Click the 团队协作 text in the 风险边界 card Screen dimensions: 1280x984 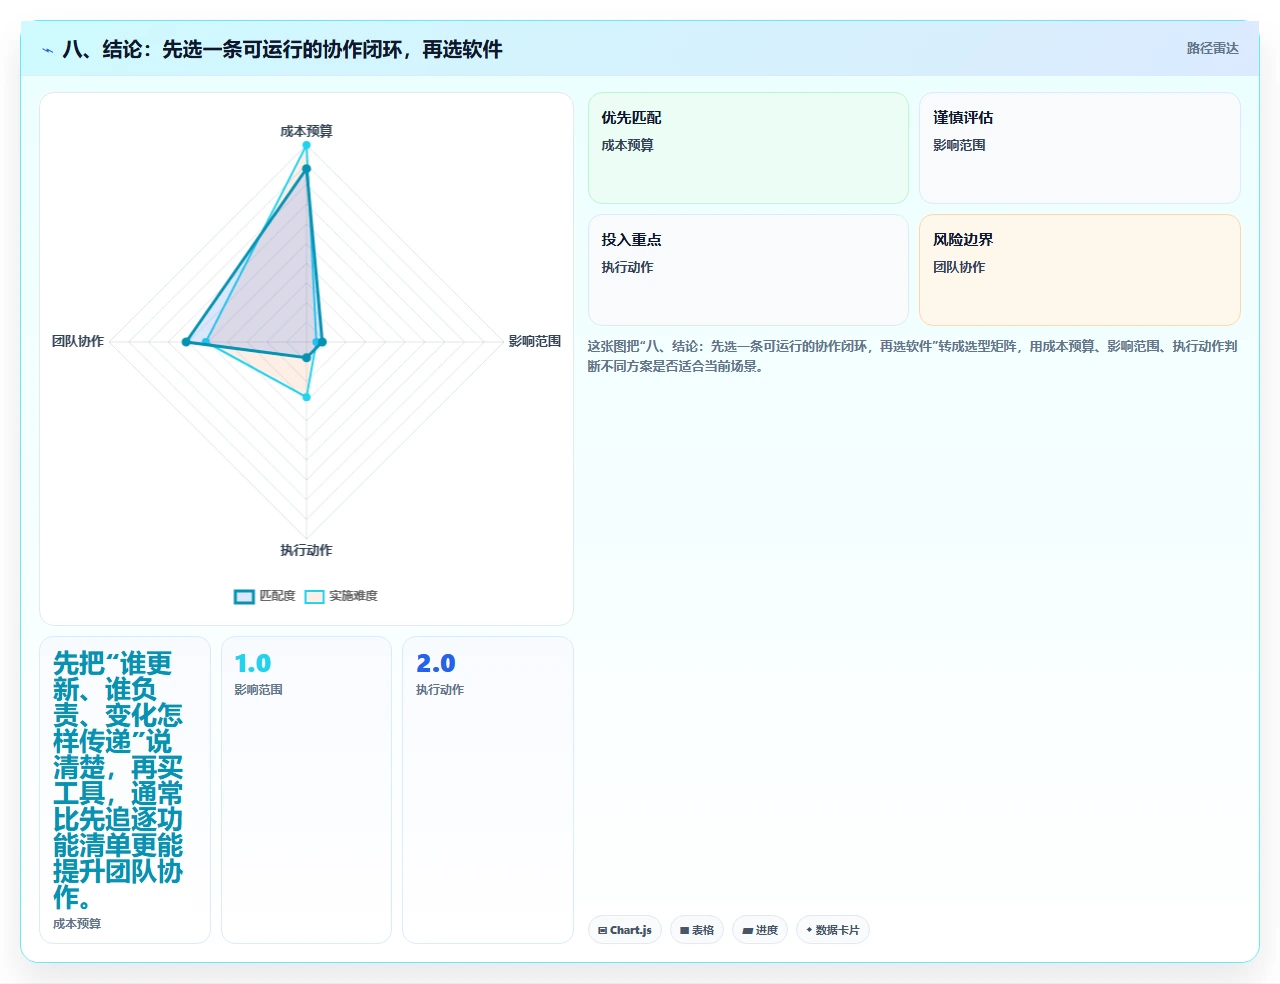tap(959, 267)
